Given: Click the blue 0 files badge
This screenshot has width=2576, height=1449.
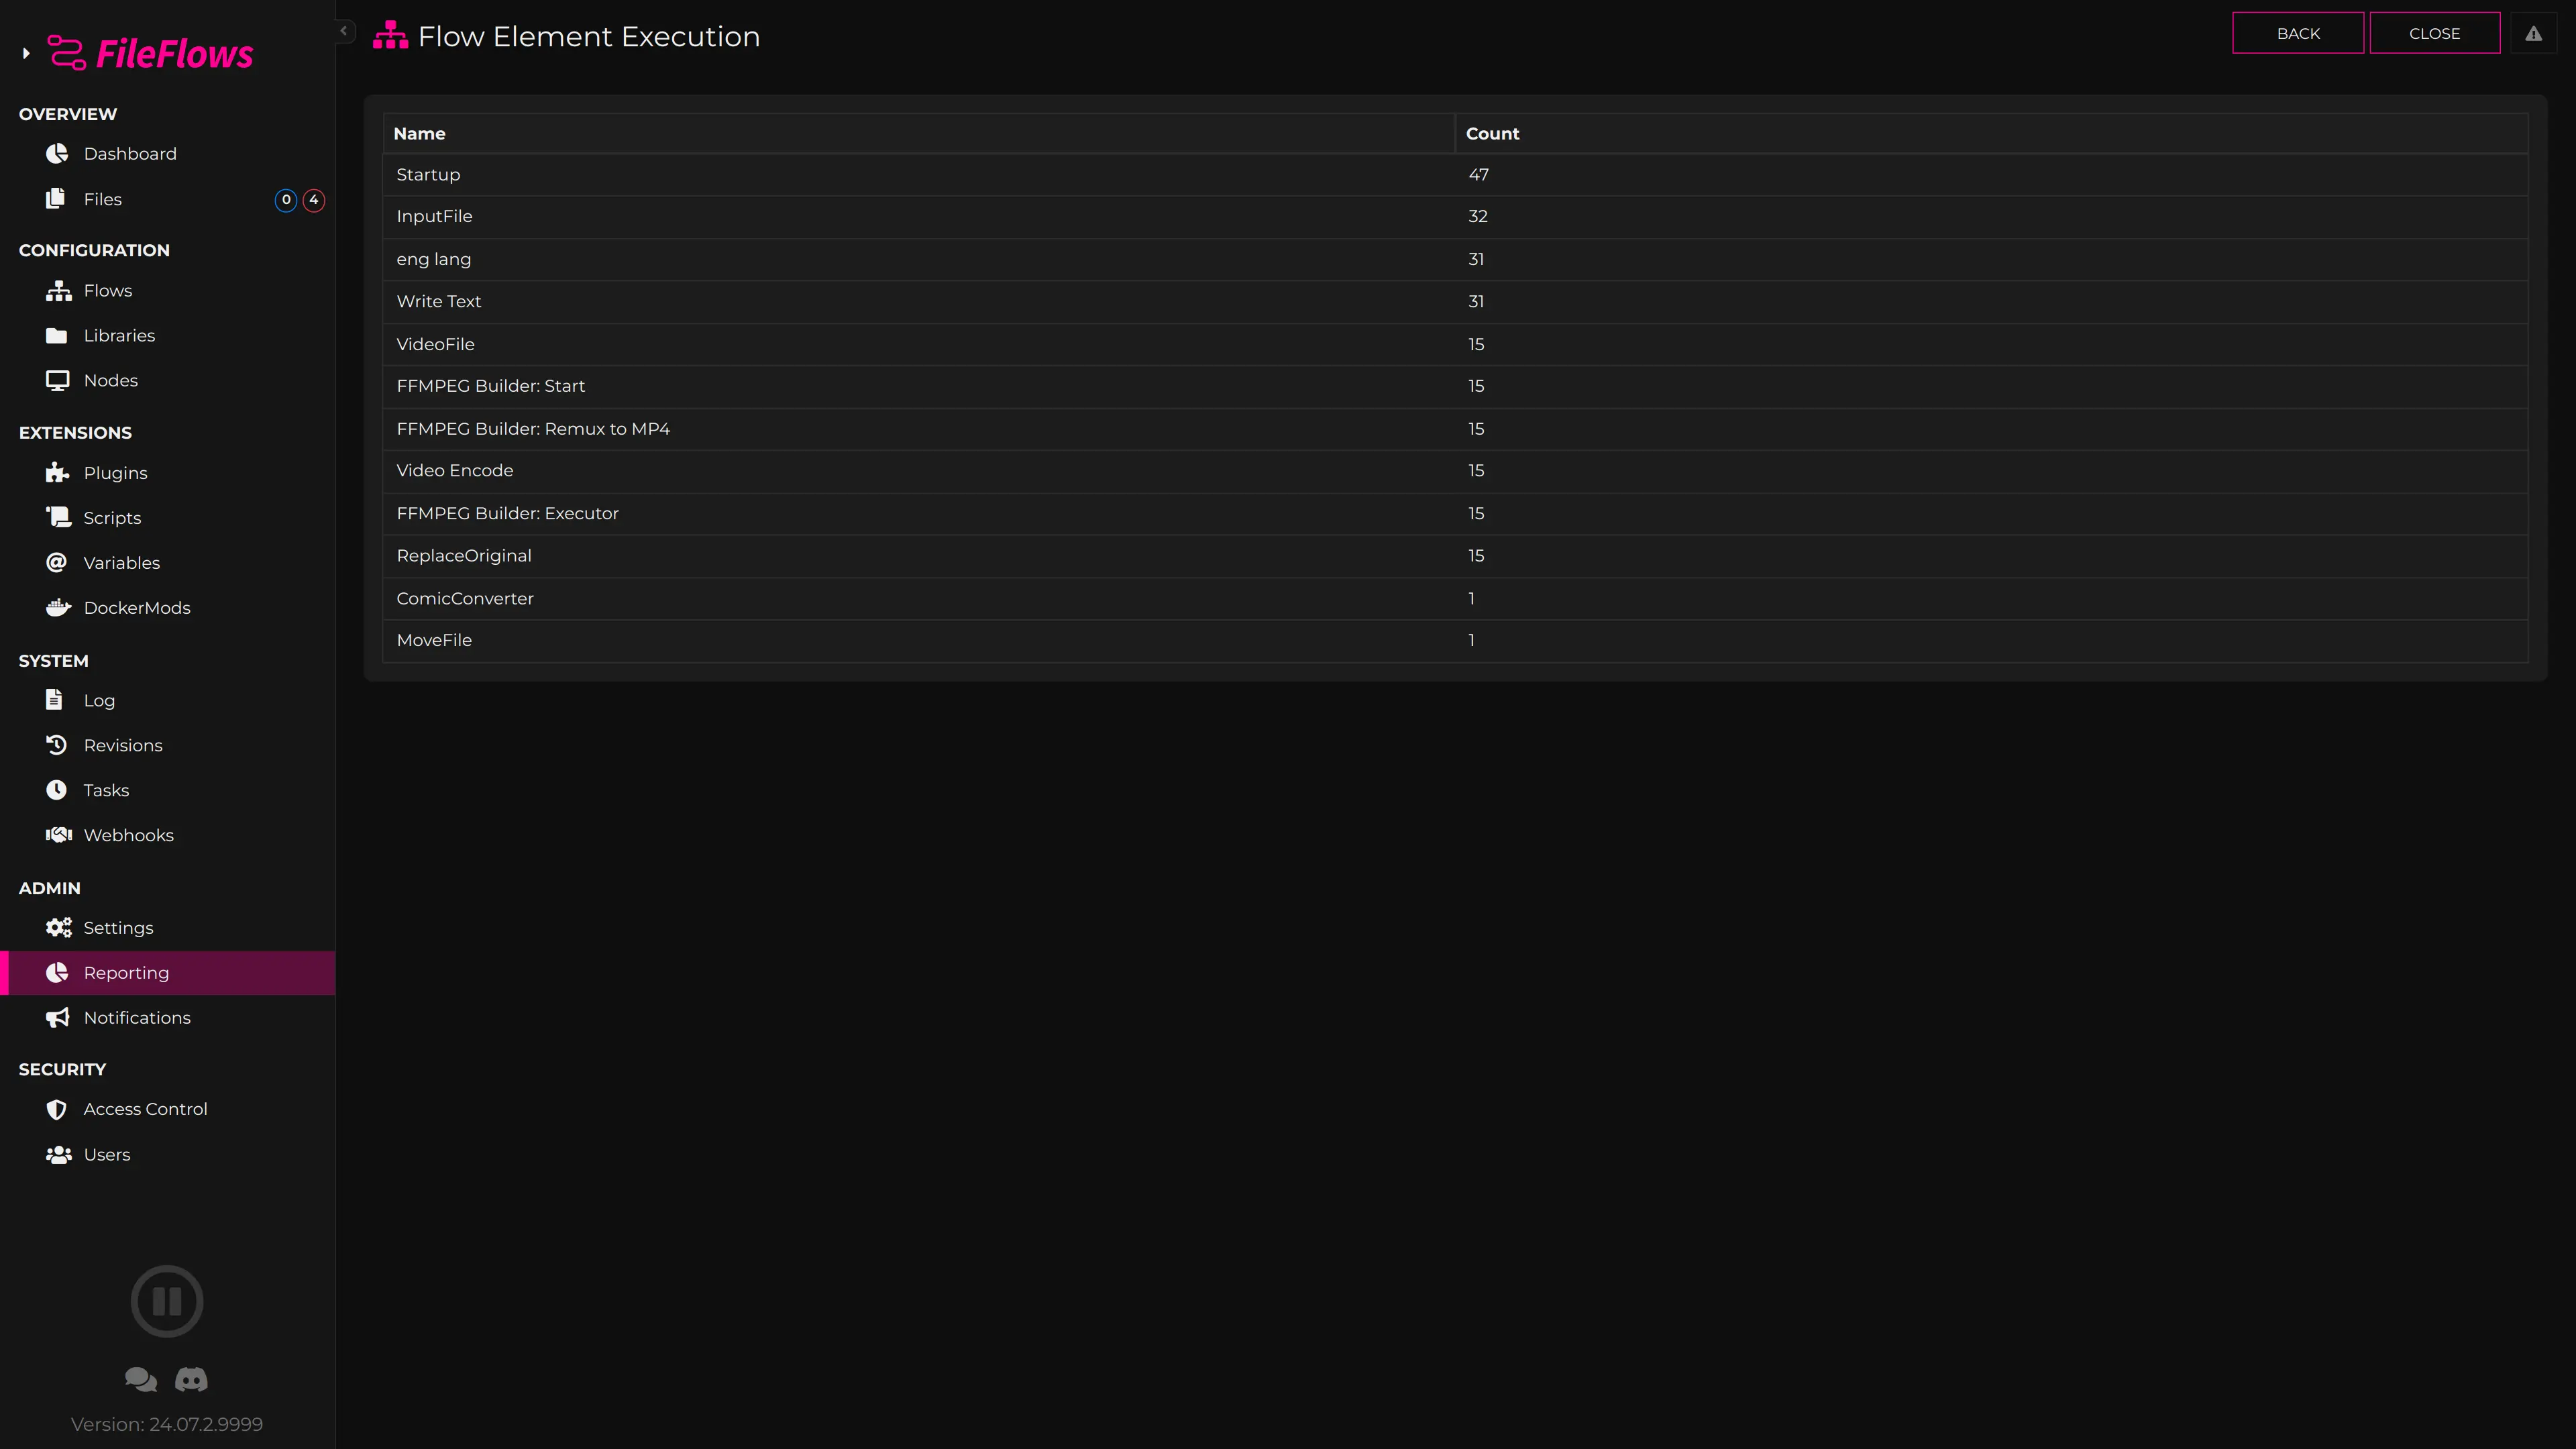Looking at the screenshot, I should (286, 199).
